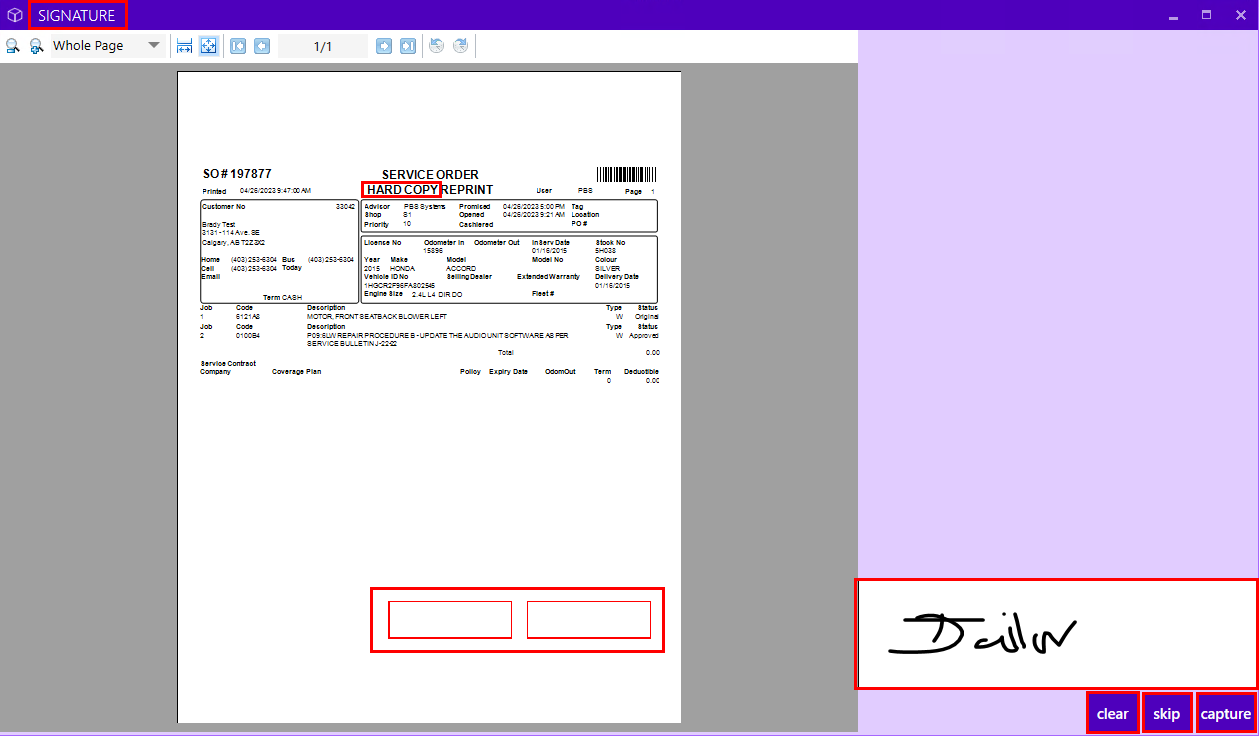Open the Whole Page zoom dropdown

[x=108, y=46]
